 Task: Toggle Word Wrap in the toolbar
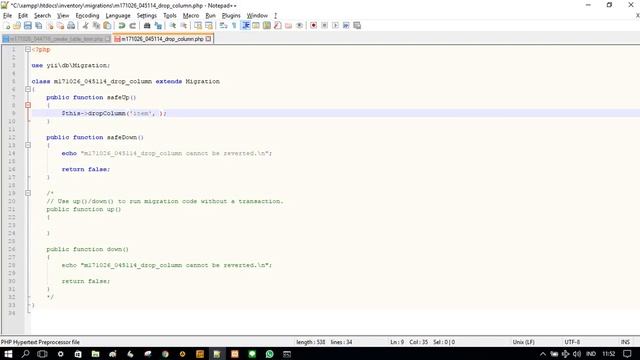point(223,26)
